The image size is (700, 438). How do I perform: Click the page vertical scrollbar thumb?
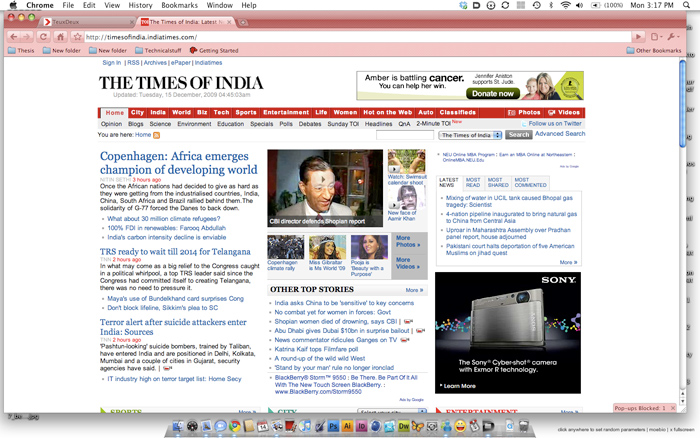(682, 104)
